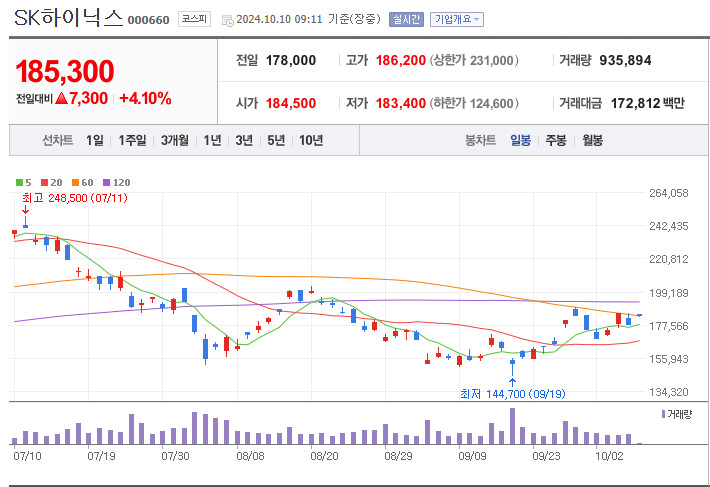710x487 pixels.
Task: Click the purple 120-day moving average swatch
Action: (106, 183)
